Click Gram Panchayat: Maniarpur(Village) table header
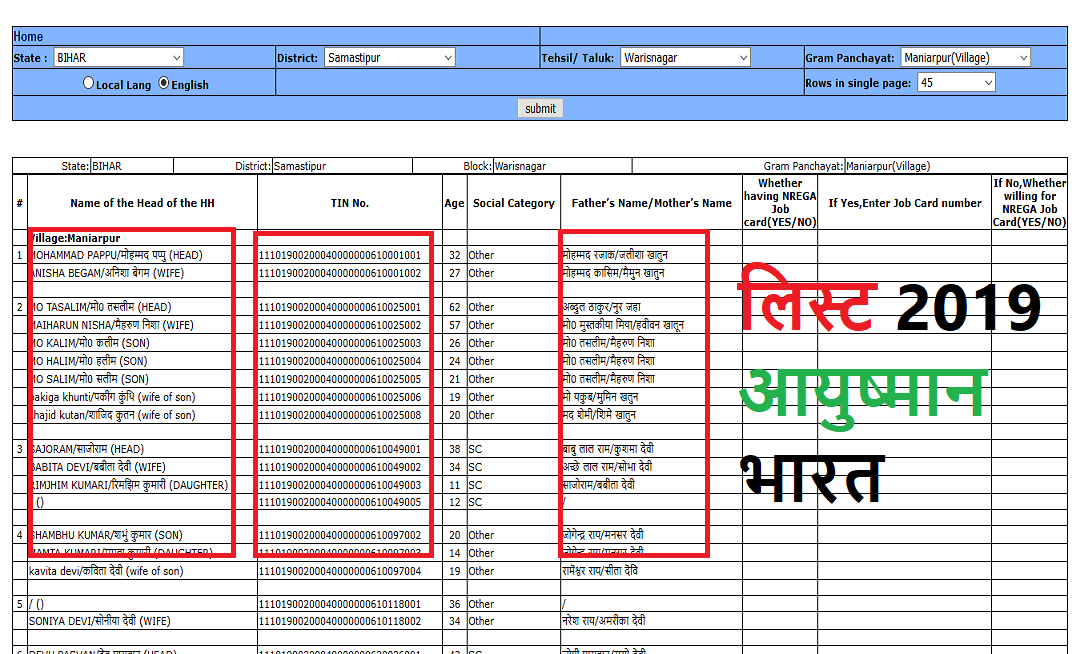This screenshot has height=654, width=1080. [x=847, y=166]
